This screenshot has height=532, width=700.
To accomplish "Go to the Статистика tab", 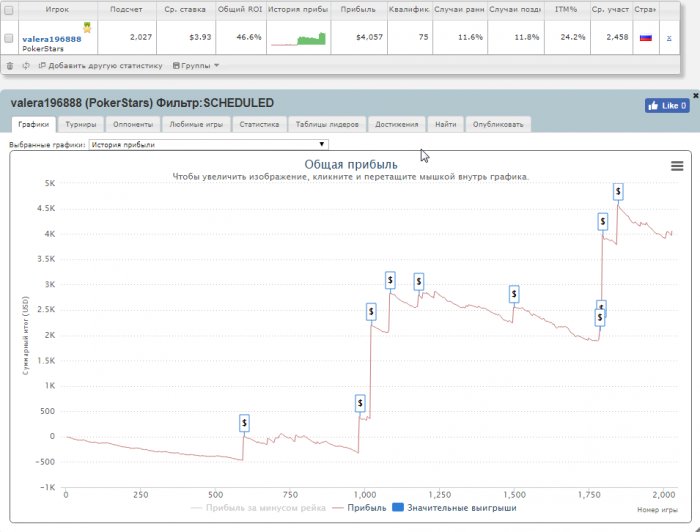I will coord(259,125).
